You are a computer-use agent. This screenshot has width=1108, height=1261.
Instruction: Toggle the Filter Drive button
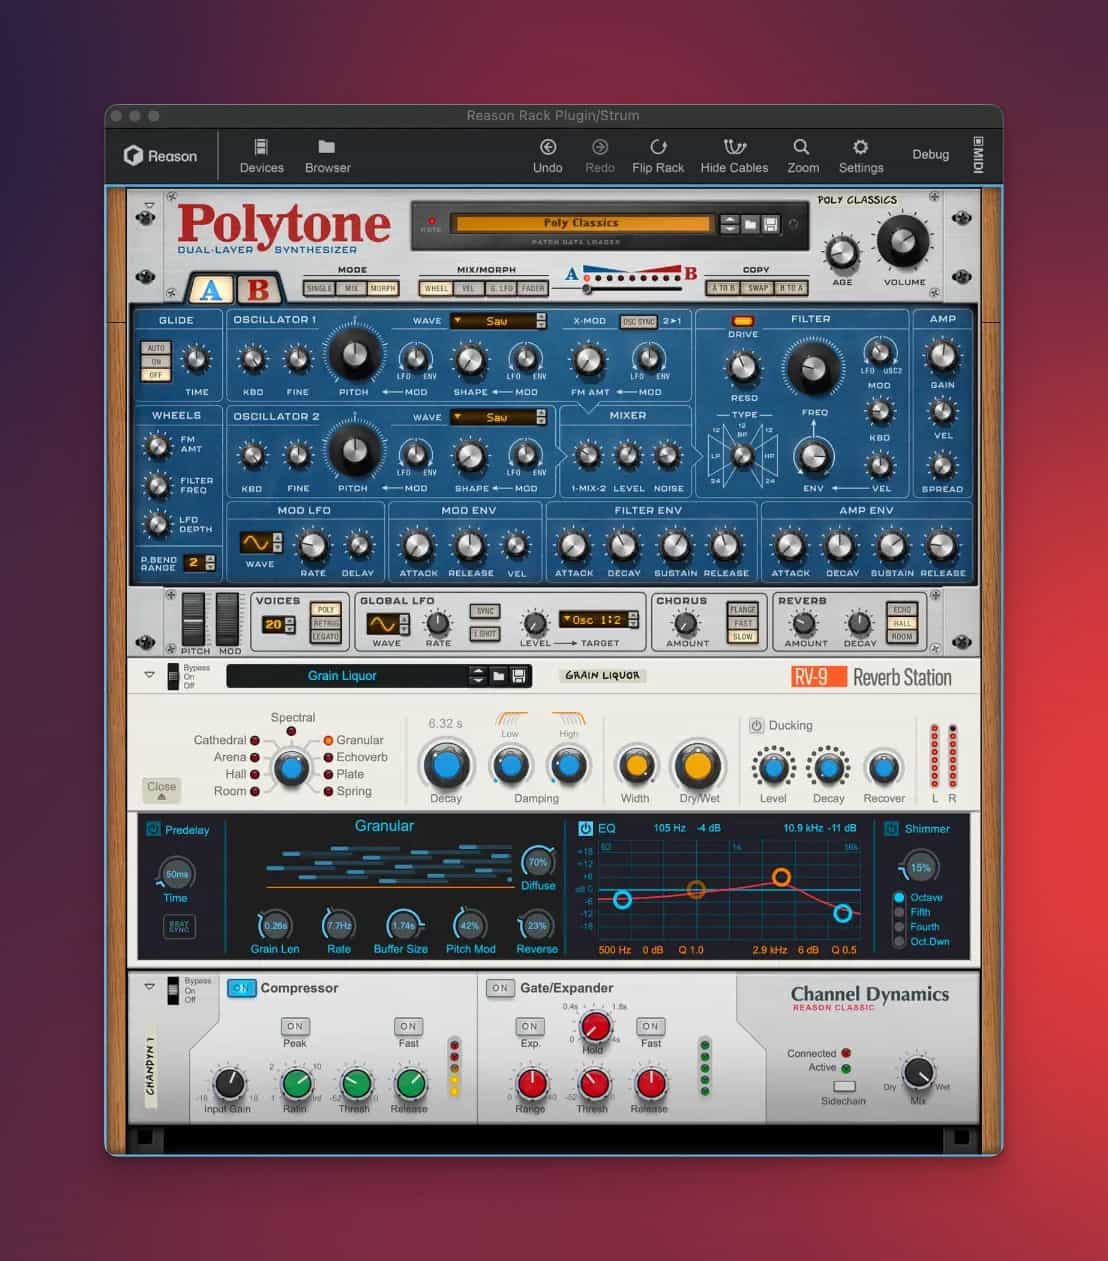click(x=743, y=321)
